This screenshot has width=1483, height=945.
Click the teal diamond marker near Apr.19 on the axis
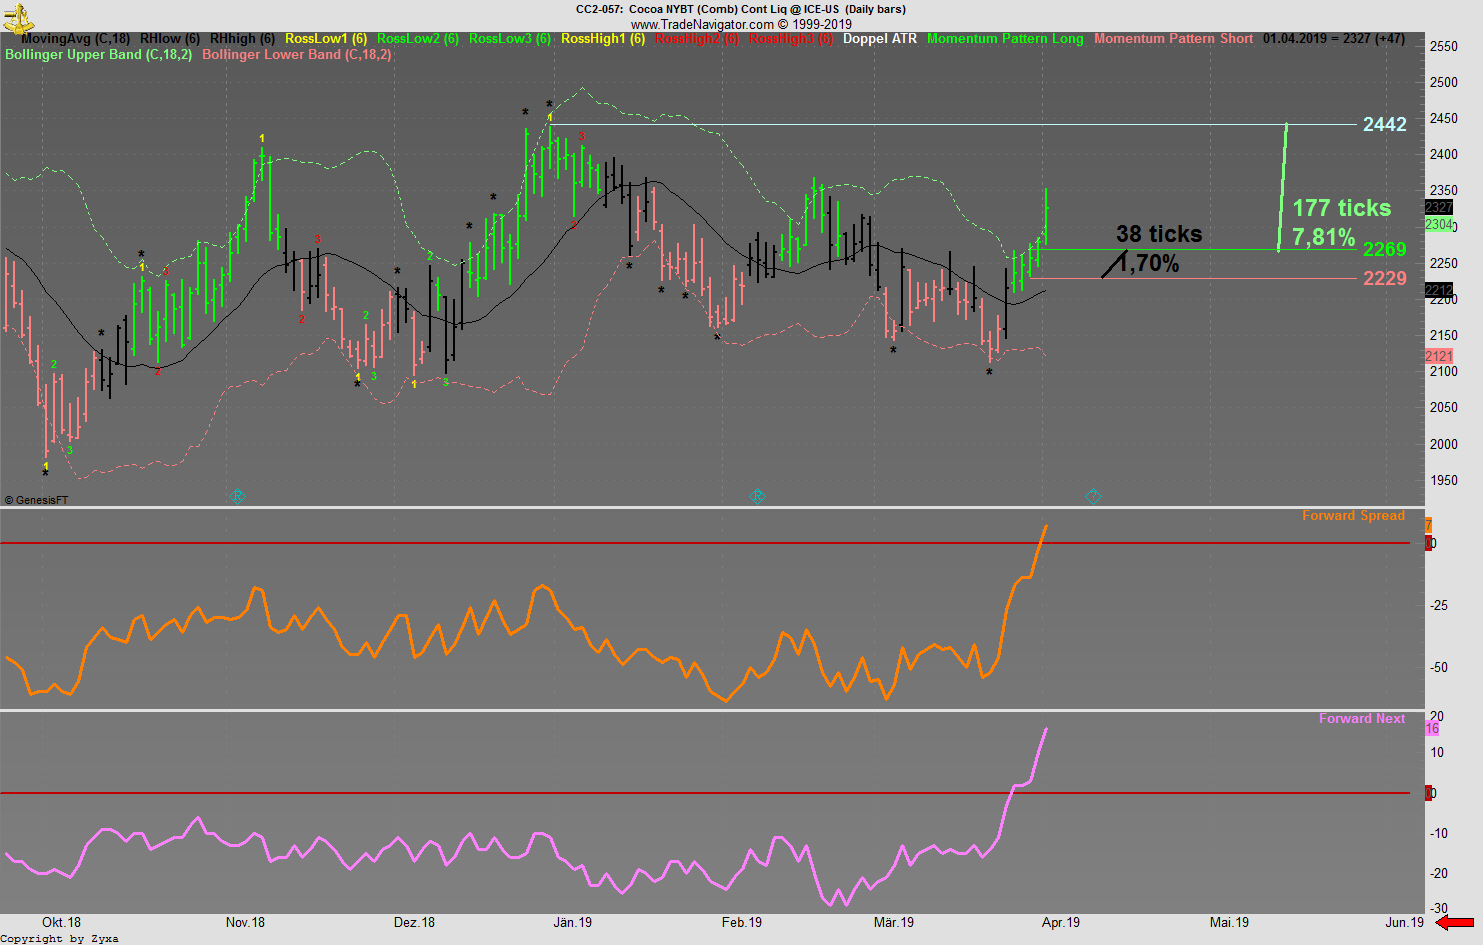click(1092, 495)
